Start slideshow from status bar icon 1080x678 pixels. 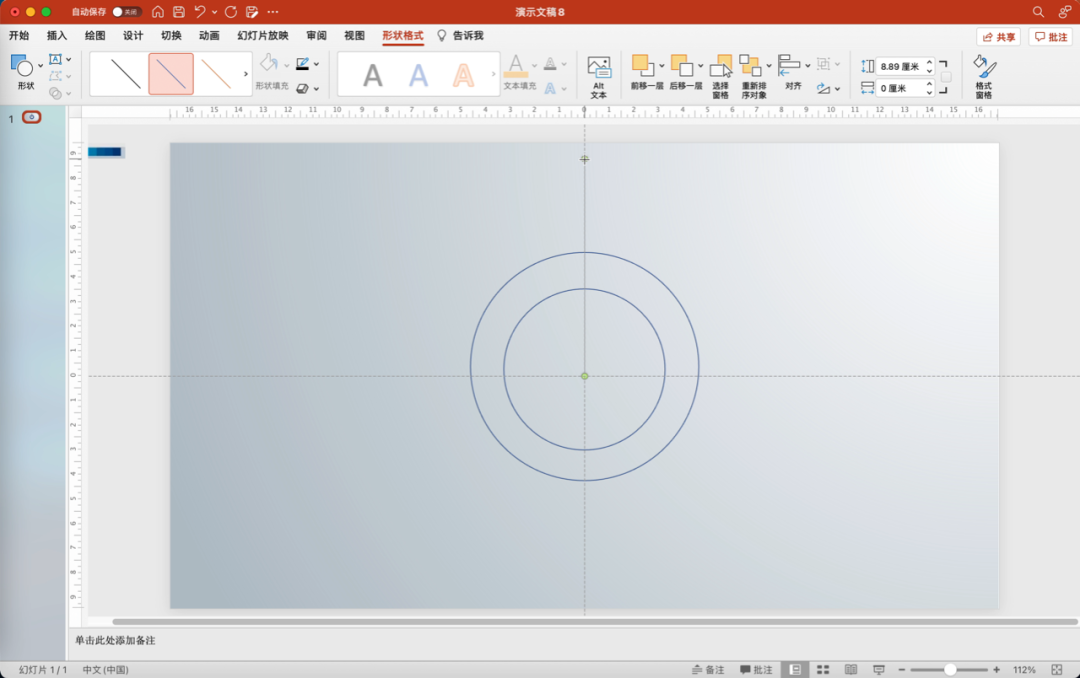879,670
